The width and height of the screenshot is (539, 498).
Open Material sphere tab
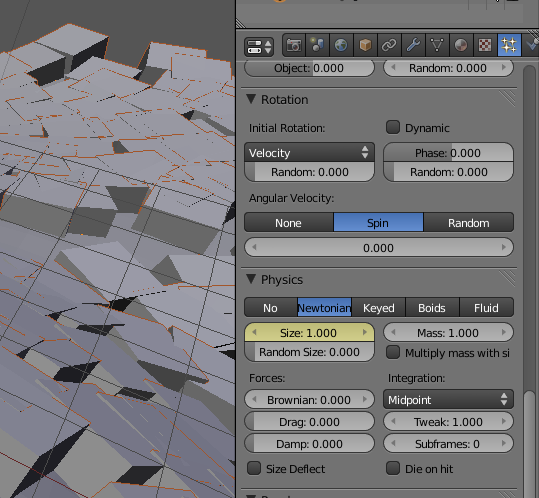(x=461, y=45)
